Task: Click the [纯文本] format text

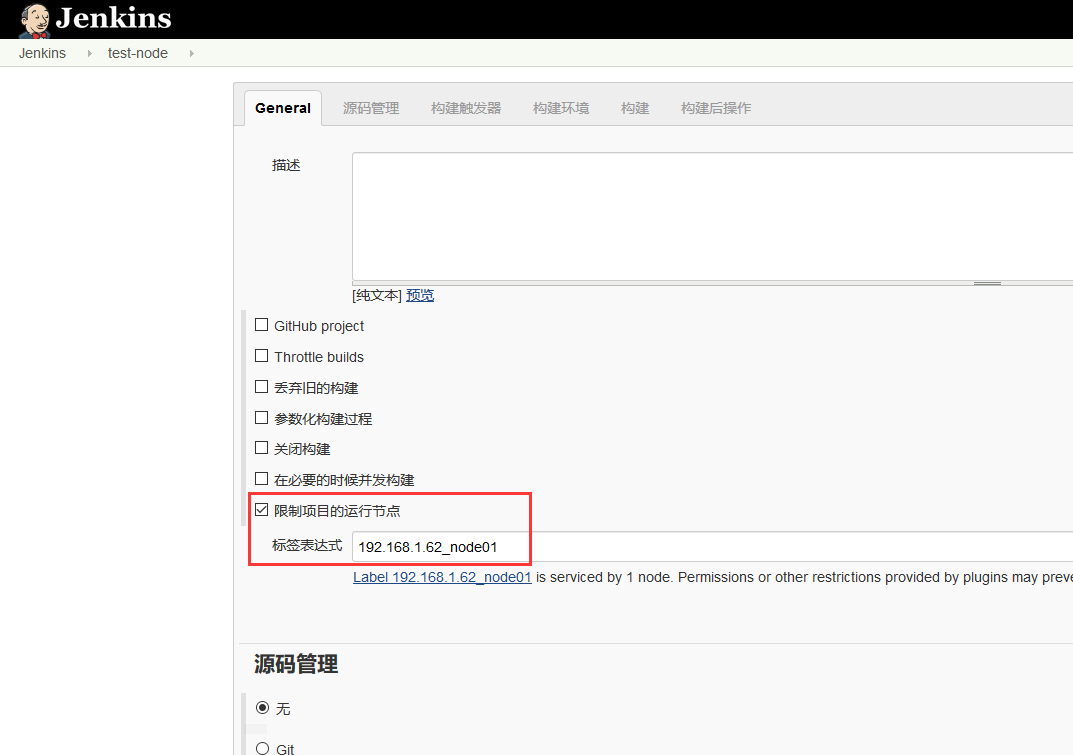Action: click(377, 296)
